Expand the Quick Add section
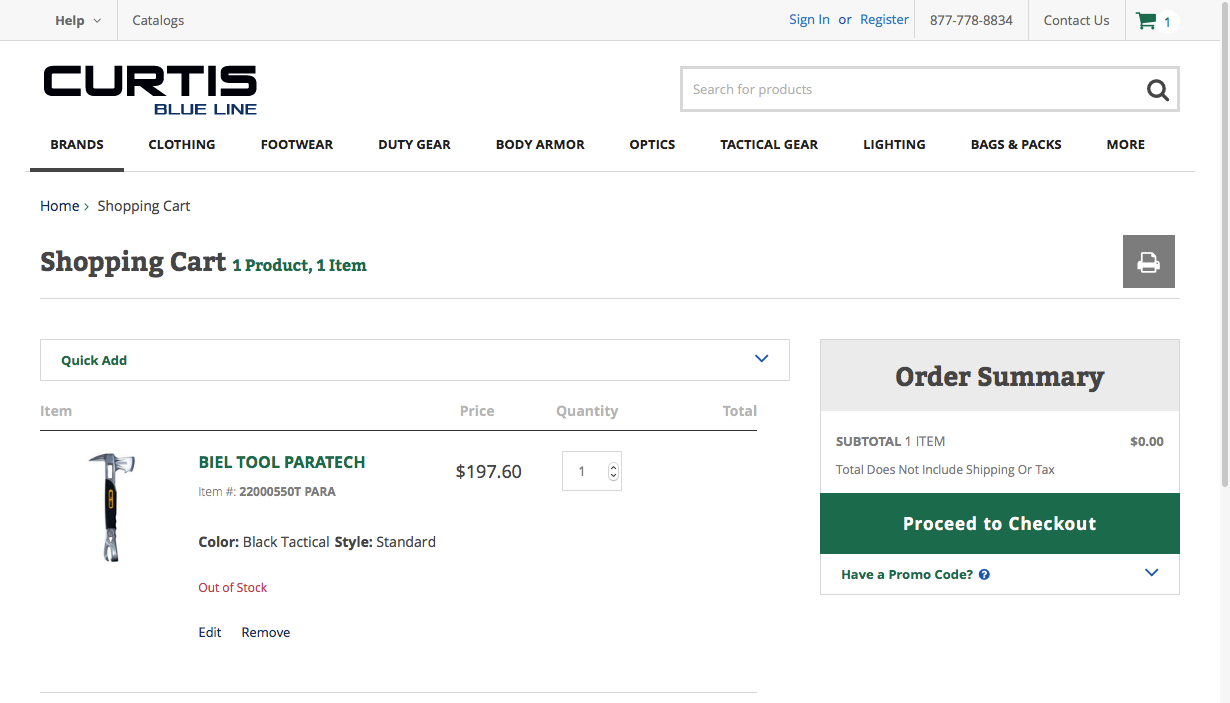1230x703 pixels. (x=761, y=359)
